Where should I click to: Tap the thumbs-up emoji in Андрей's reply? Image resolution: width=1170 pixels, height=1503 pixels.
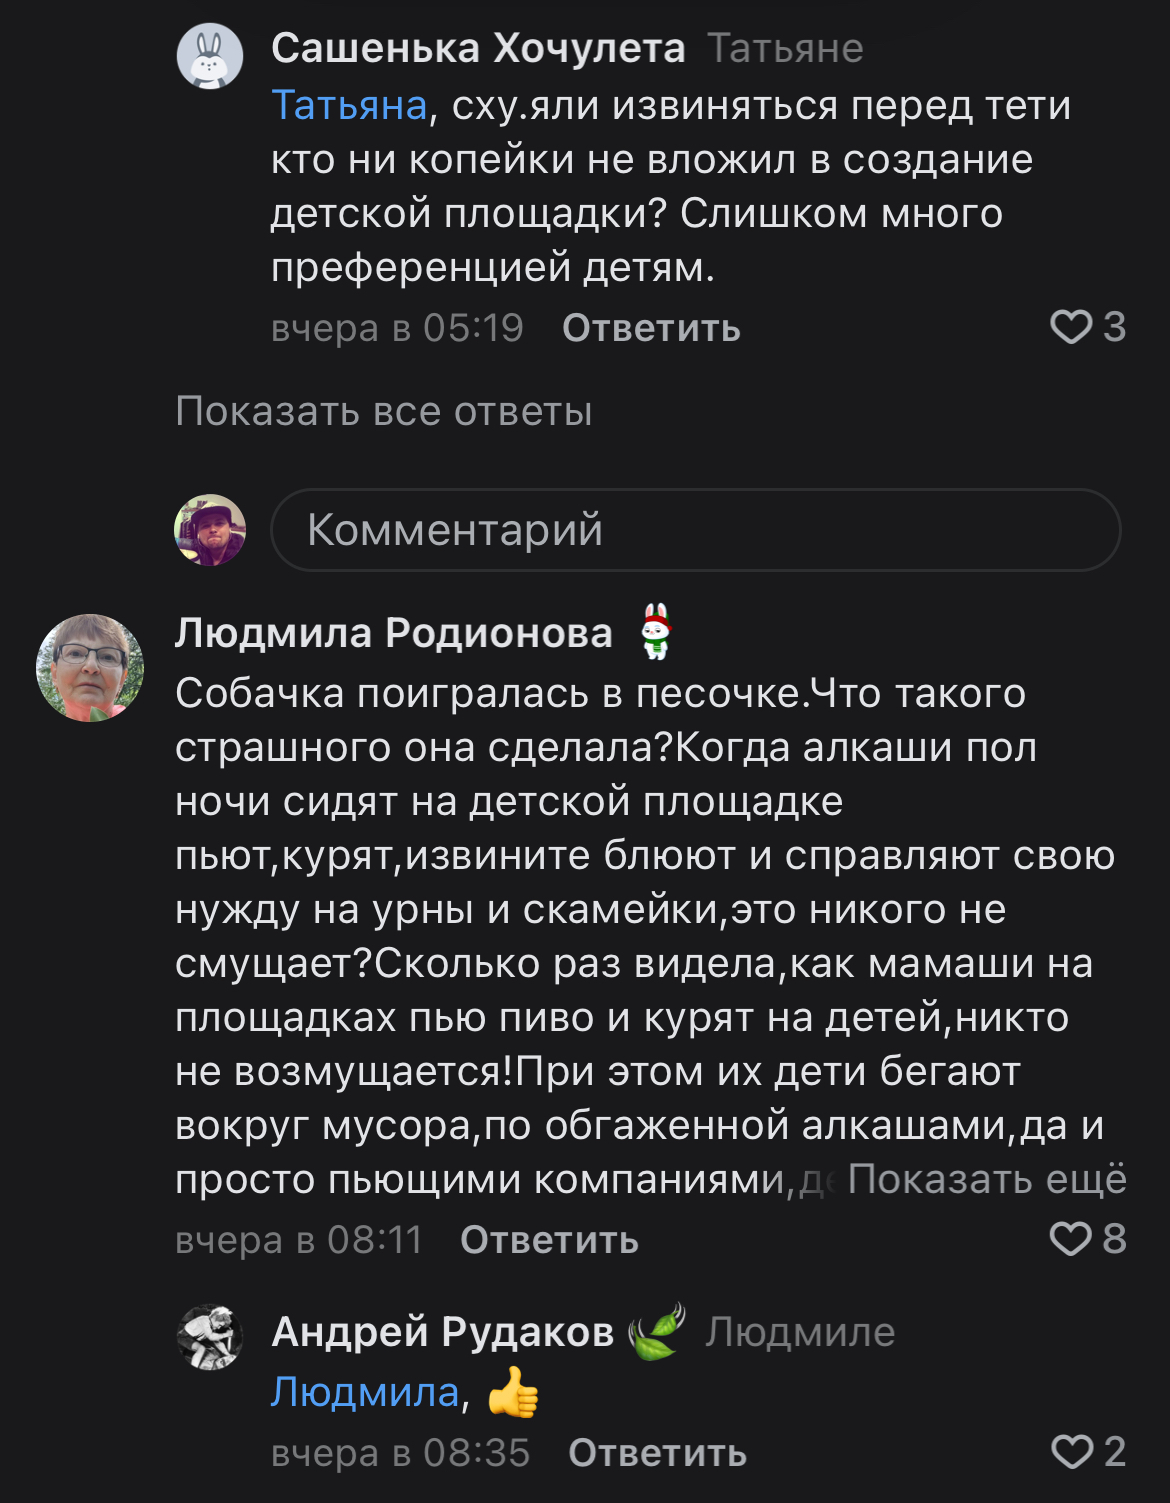513,1392
